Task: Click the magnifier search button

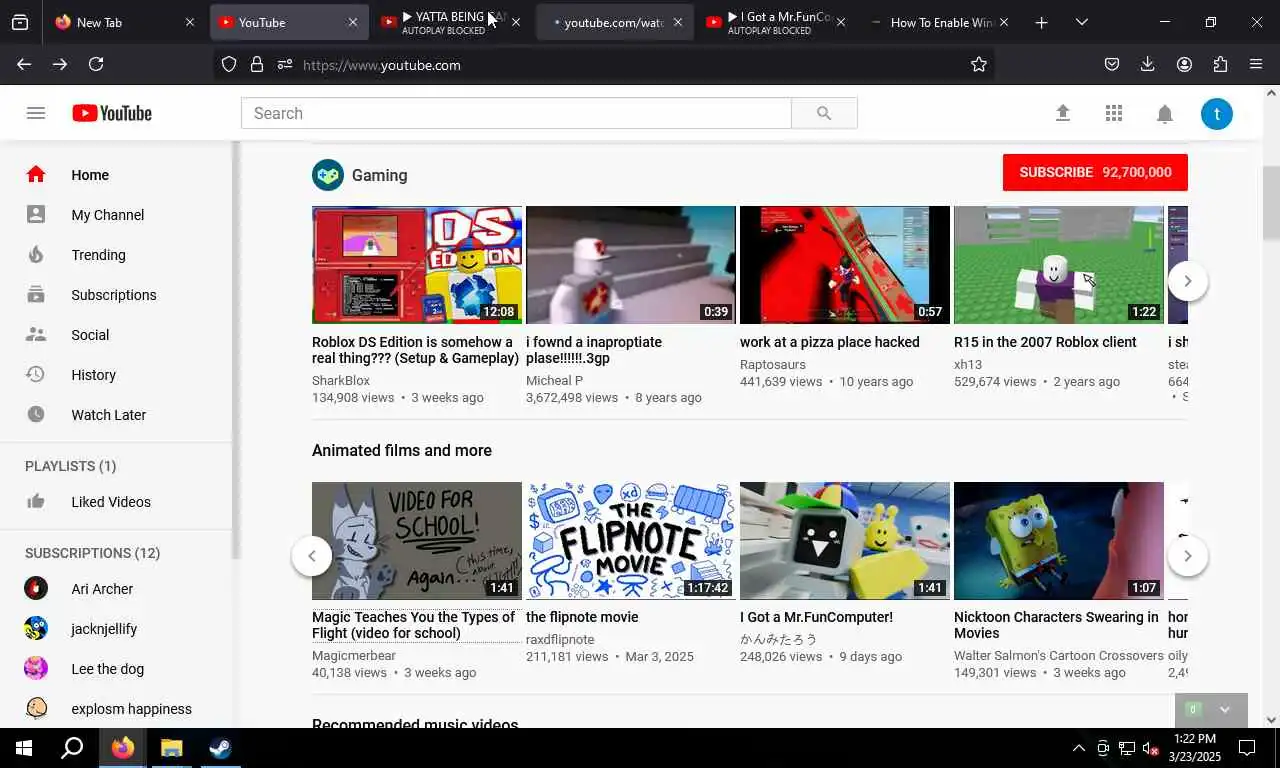Action: [x=824, y=113]
